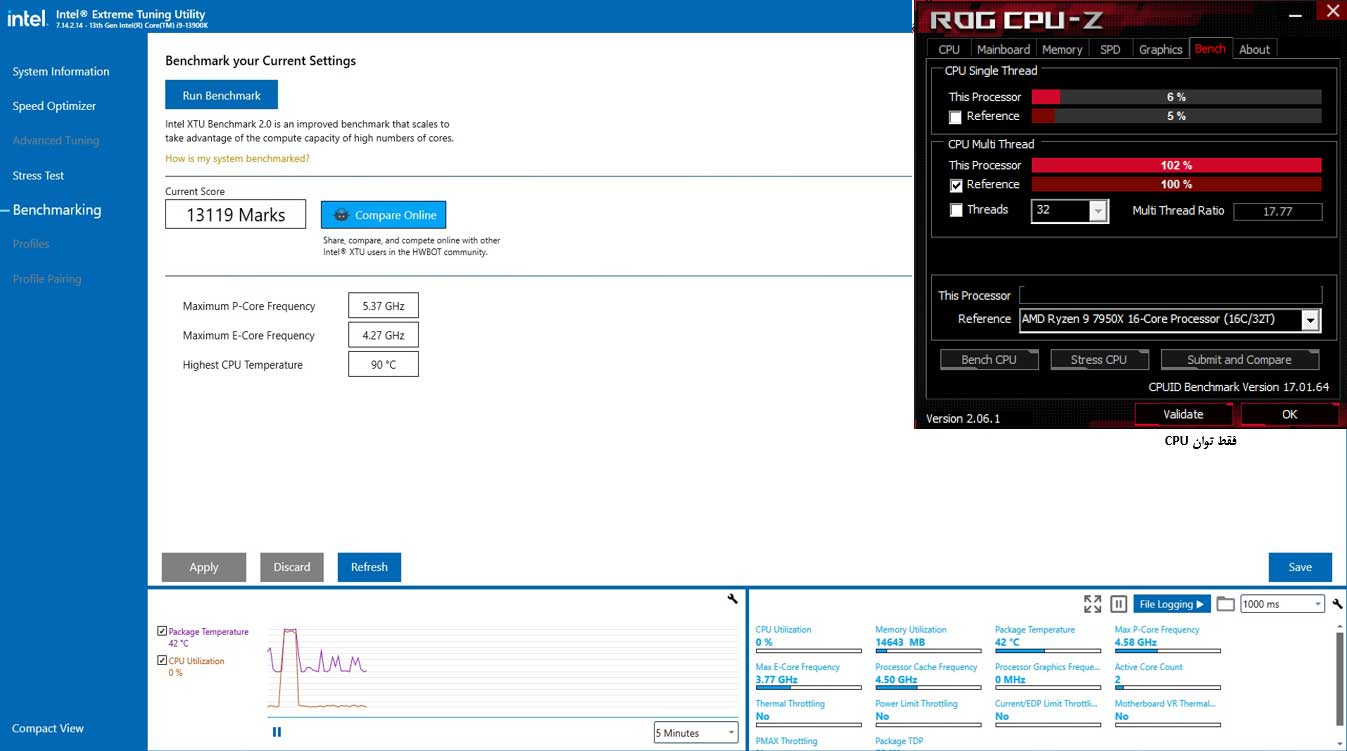Toggle the Threads checkbox in CPU-Z

click(x=956, y=210)
